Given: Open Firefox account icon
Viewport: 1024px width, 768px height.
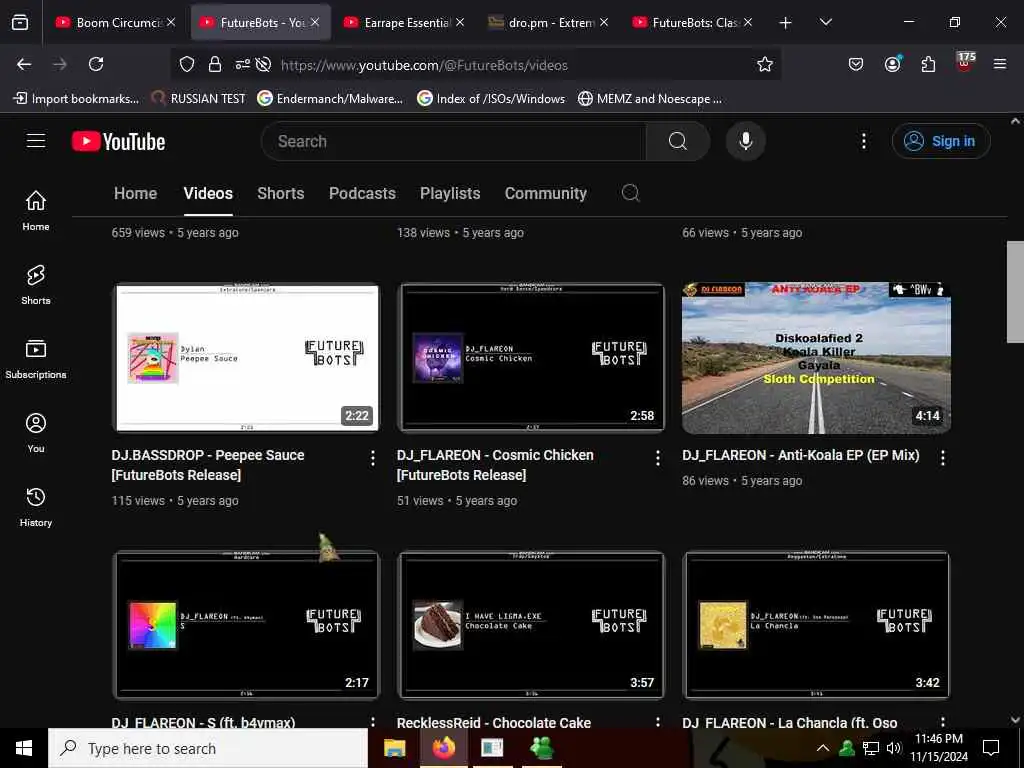Looking at the screenshot, I should point(892,65).
